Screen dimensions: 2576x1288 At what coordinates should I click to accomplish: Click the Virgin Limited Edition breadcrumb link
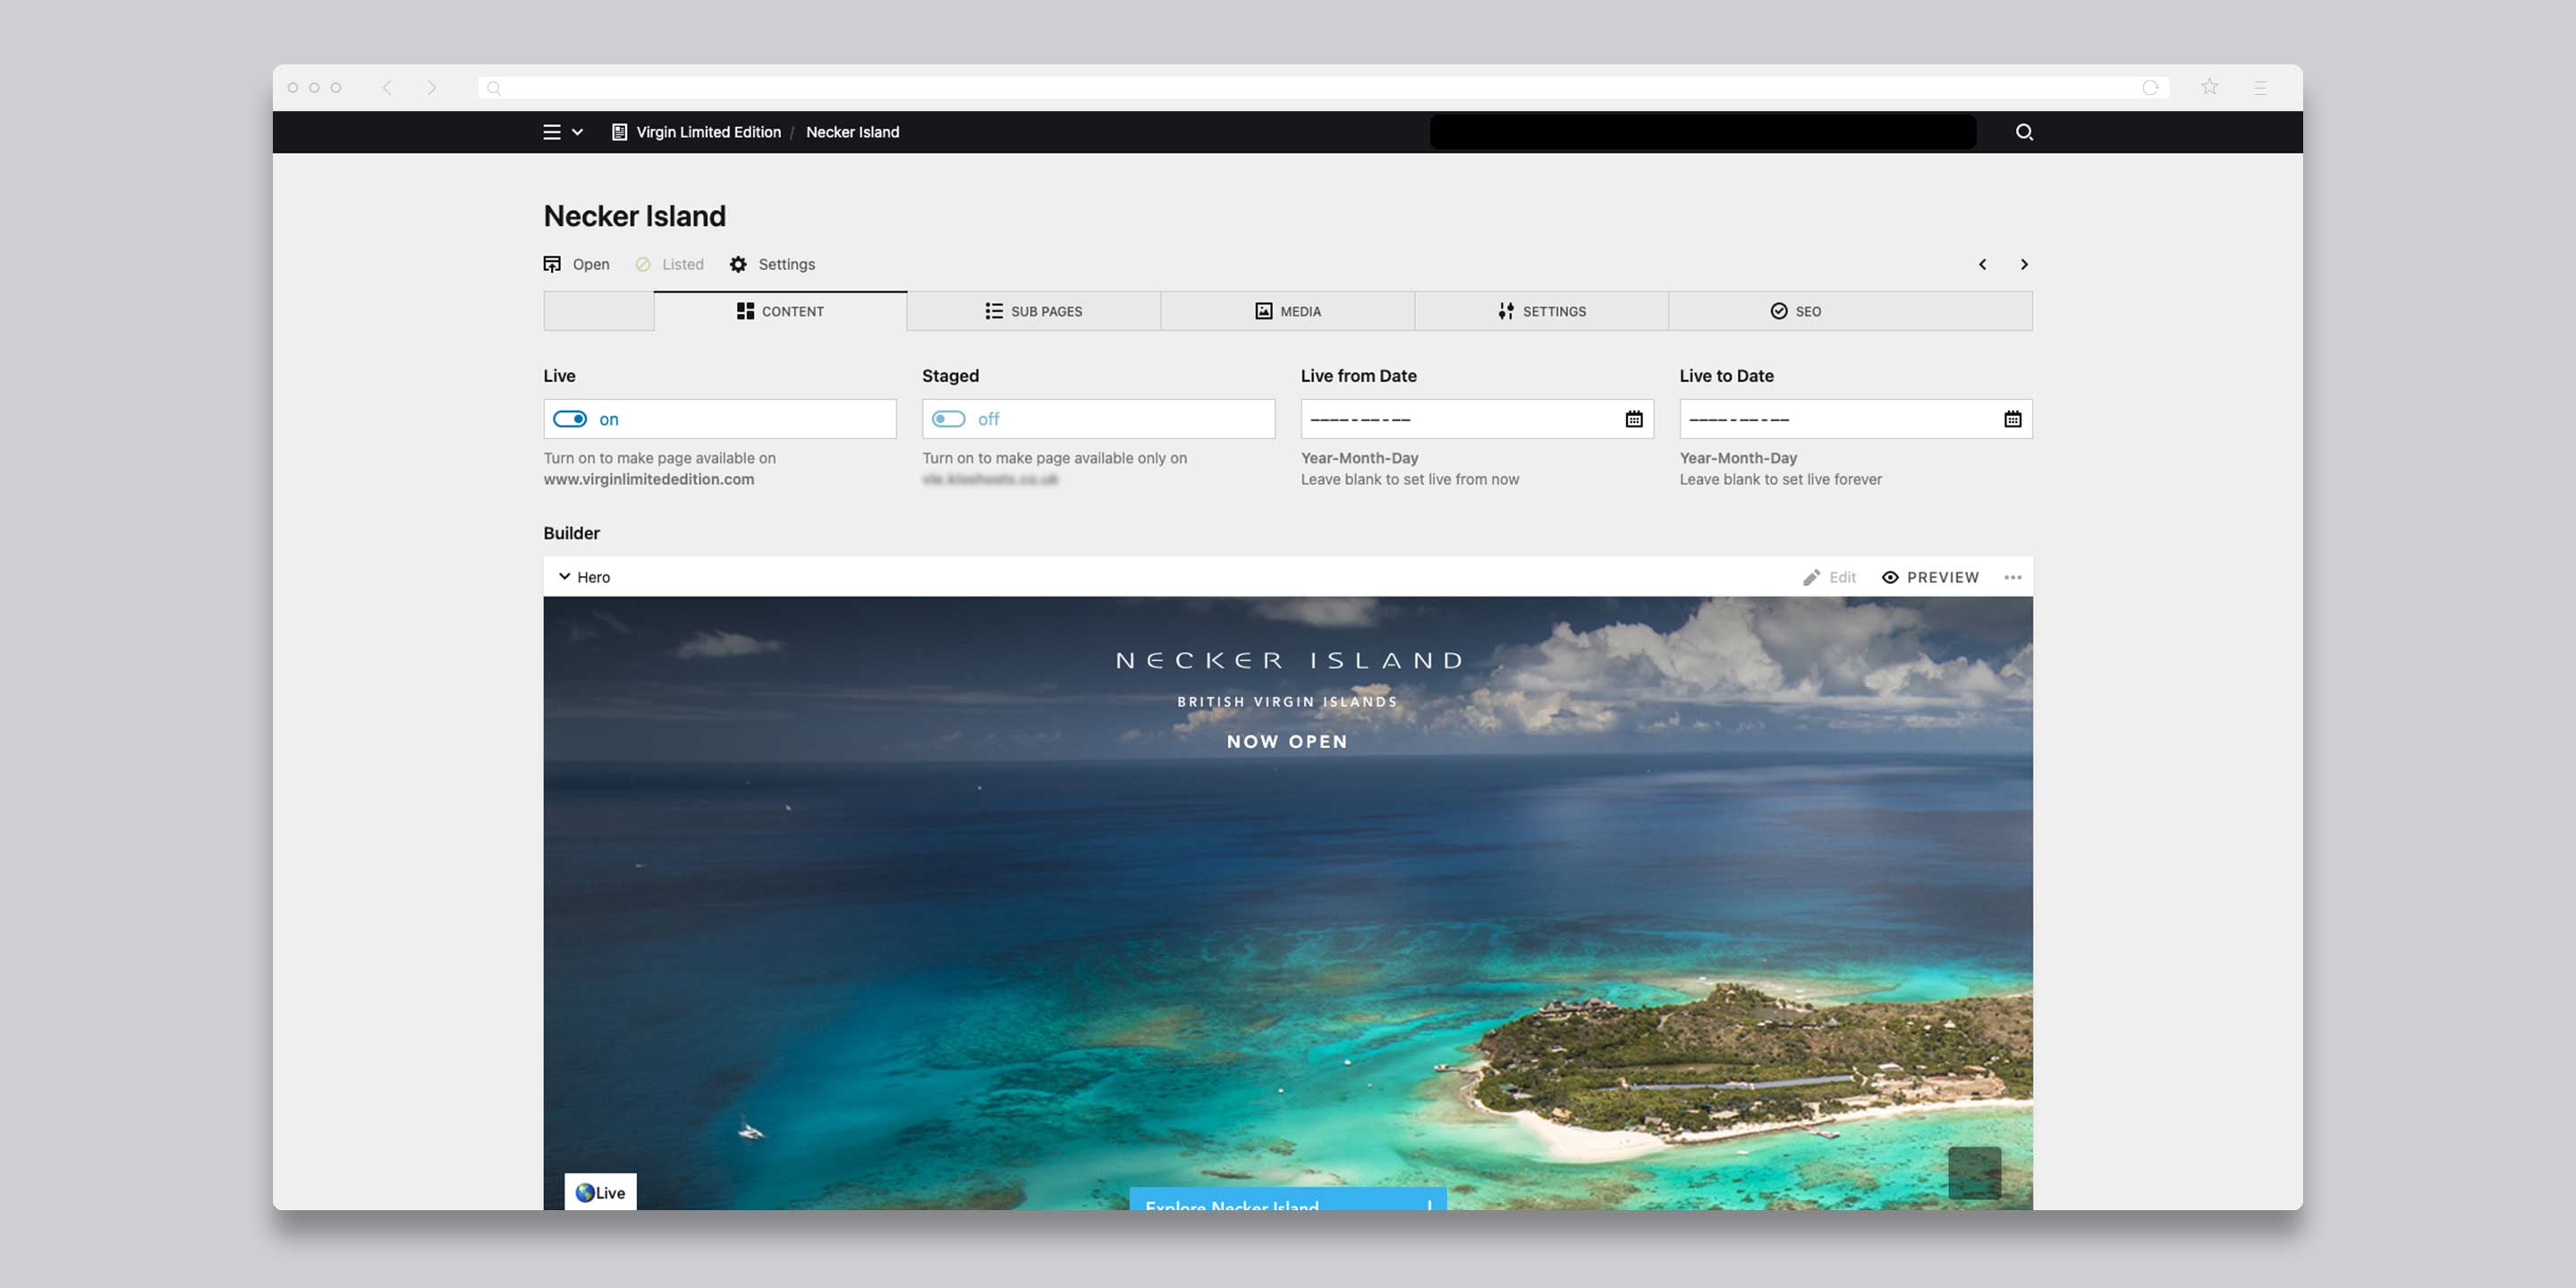(x=707, y=132)
